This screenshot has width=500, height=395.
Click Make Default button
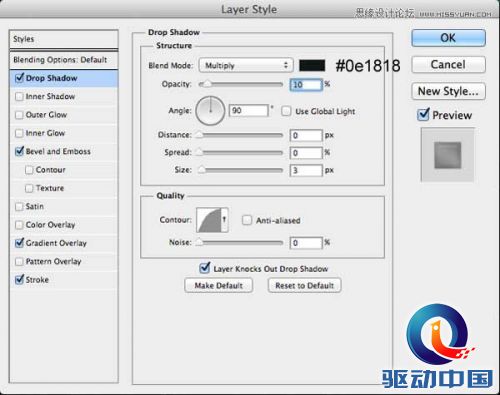click(219, 285)
